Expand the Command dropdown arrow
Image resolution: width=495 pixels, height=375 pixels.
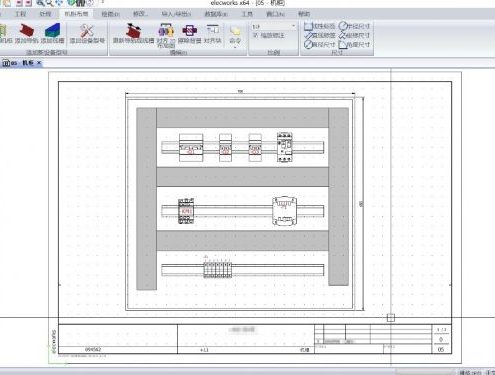pos(235,47)
